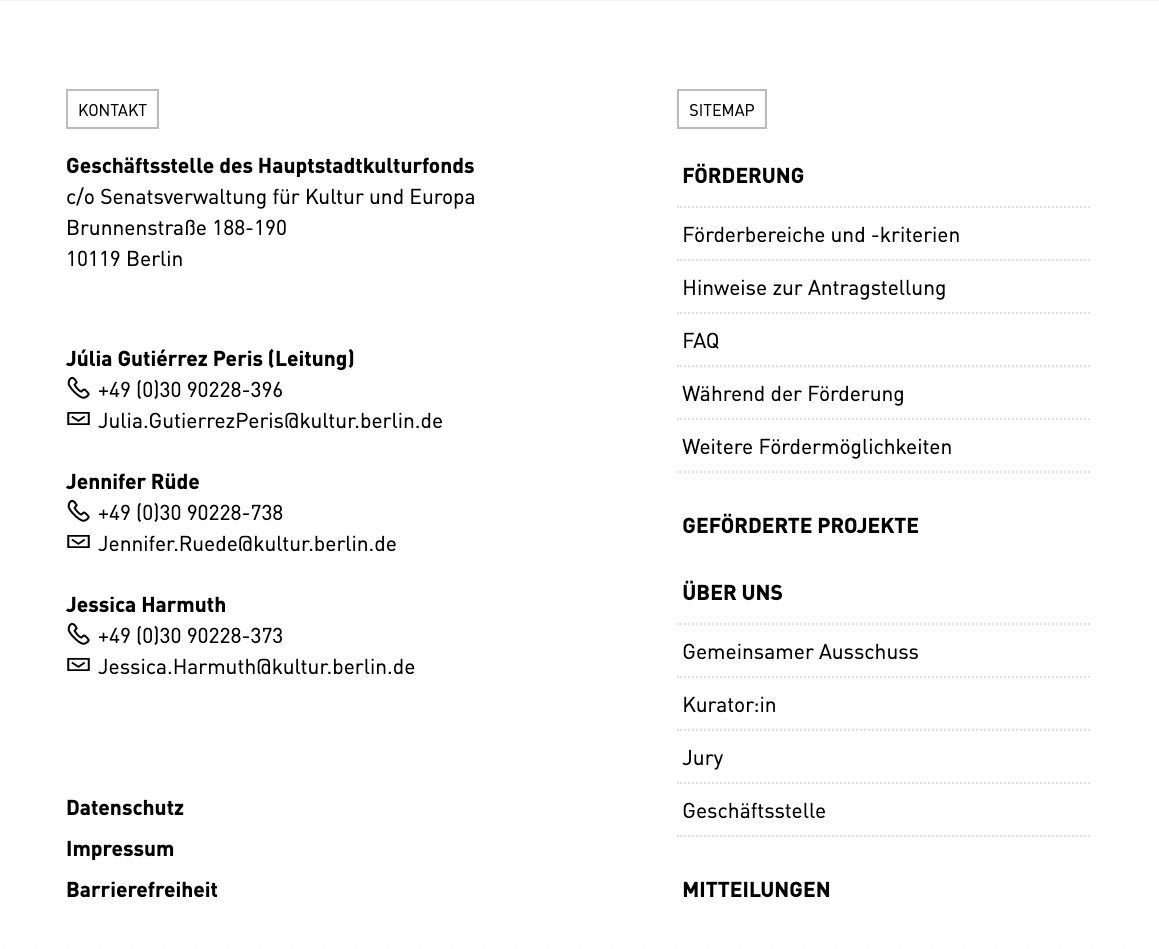Open FÖRDERUNG sitemap heading
This screenshot has height=949, width=1159.
coord(743,176)
